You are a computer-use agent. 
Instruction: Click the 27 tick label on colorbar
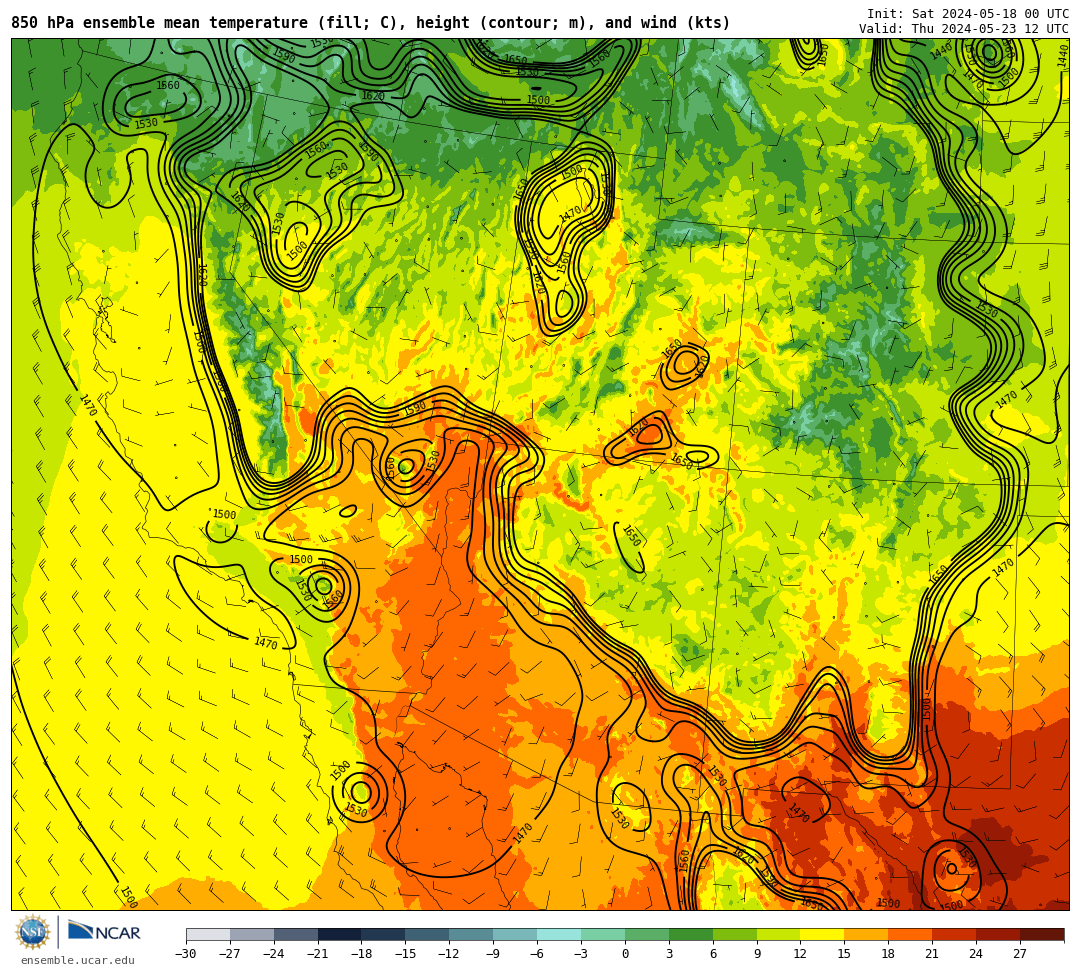1020,954
